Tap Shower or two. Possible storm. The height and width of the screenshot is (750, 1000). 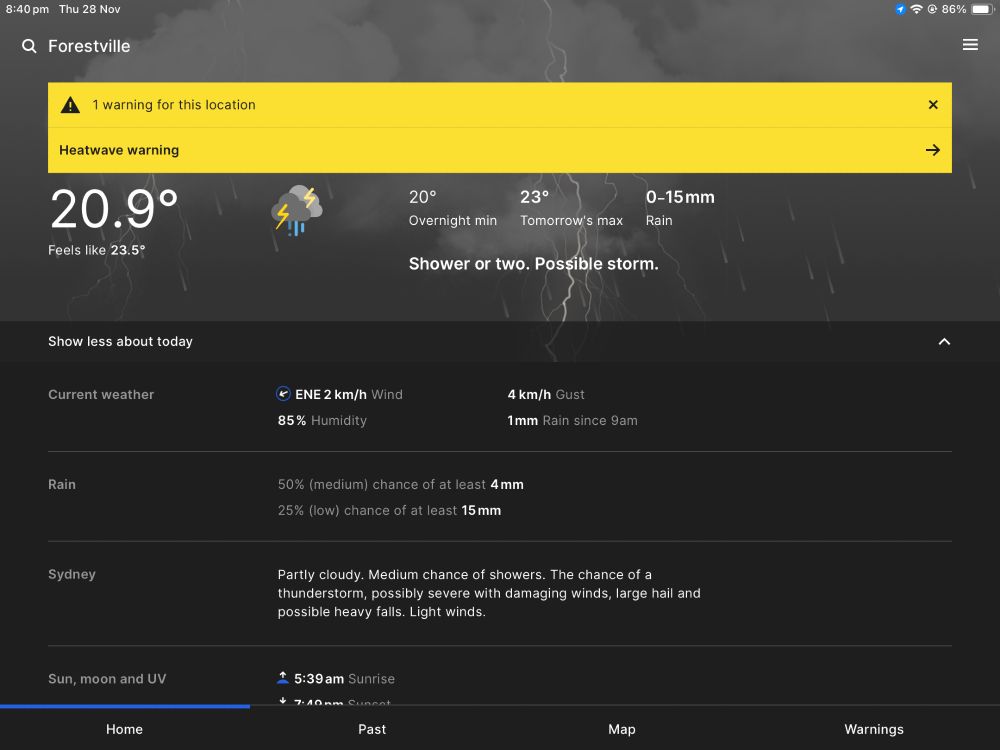[x=534, y=264]
